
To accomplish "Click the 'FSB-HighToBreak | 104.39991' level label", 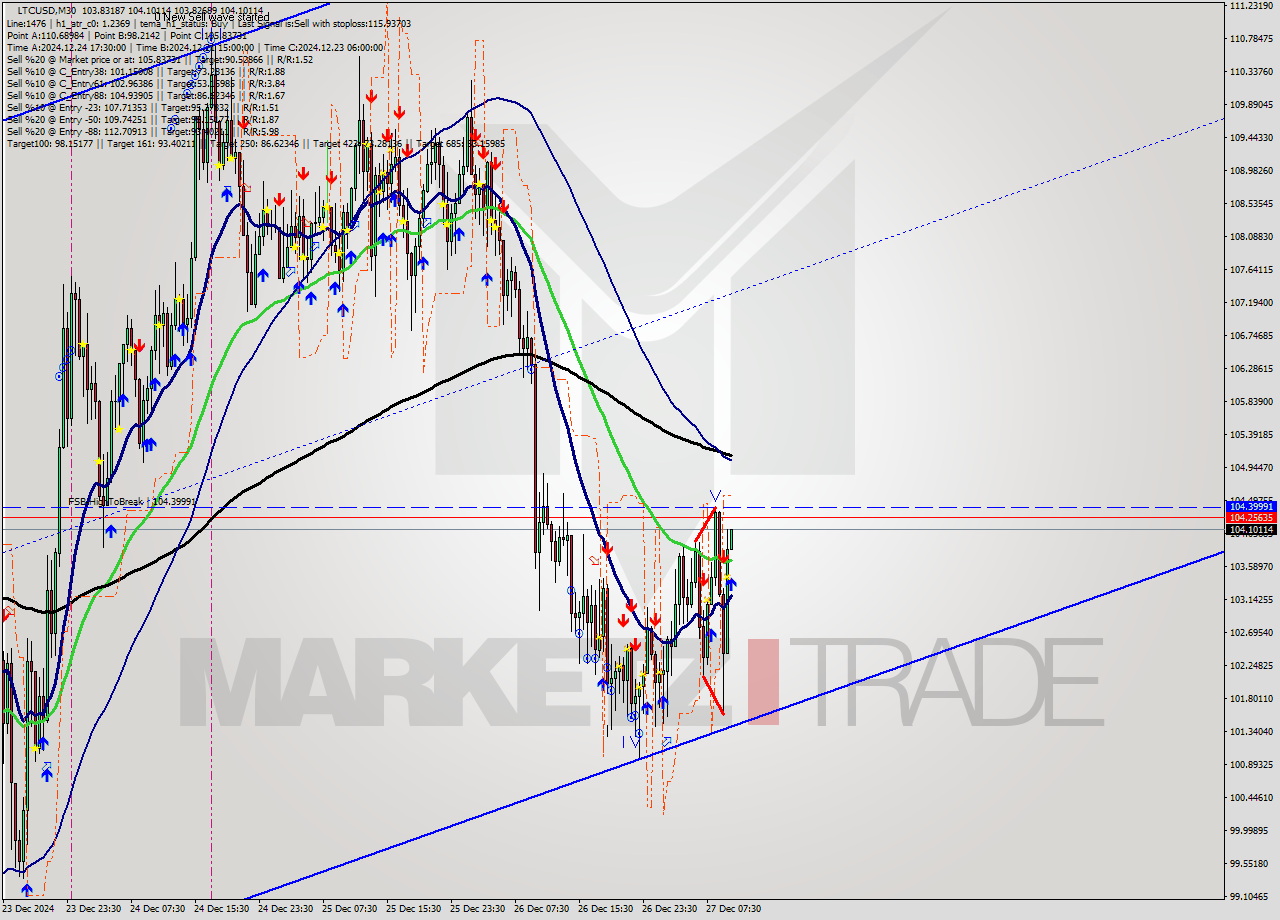I will [x=132, y=502].
